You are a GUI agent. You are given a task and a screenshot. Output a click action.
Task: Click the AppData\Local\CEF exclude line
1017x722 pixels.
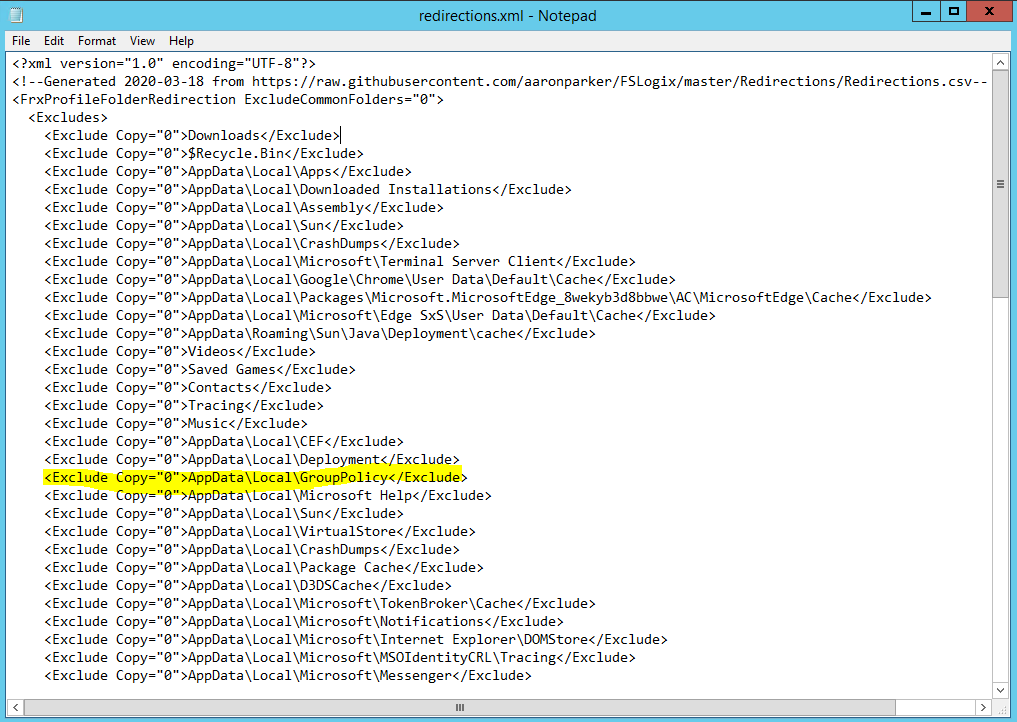point(224,442)
